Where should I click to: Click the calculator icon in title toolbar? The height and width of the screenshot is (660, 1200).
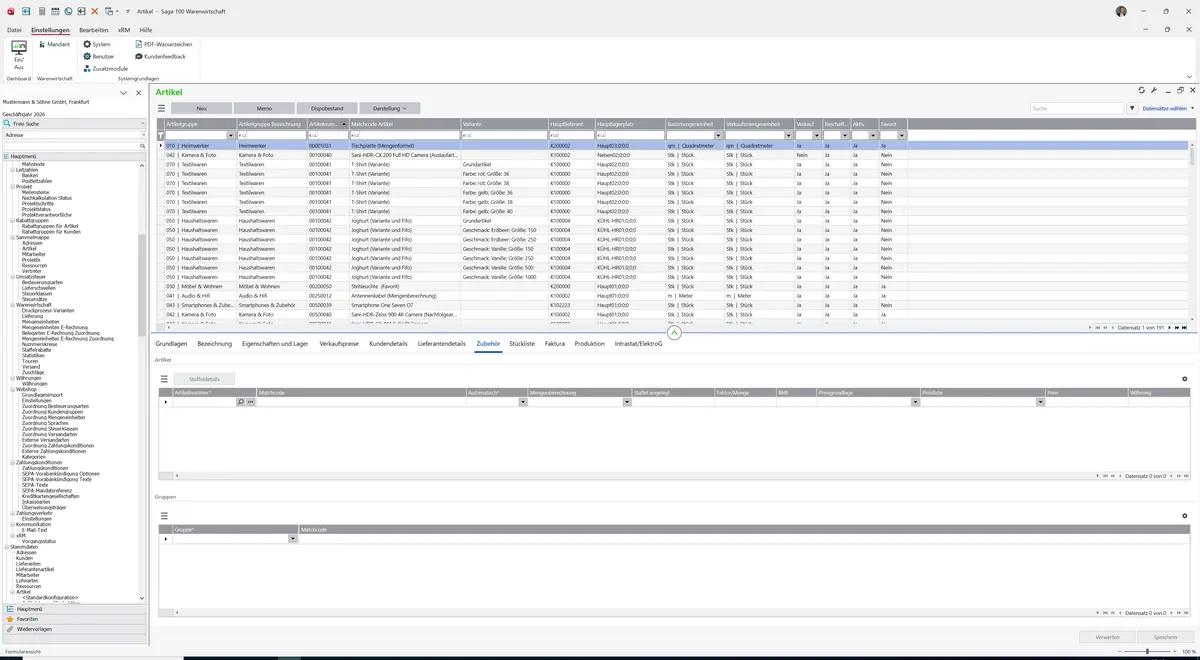point(41,11)
